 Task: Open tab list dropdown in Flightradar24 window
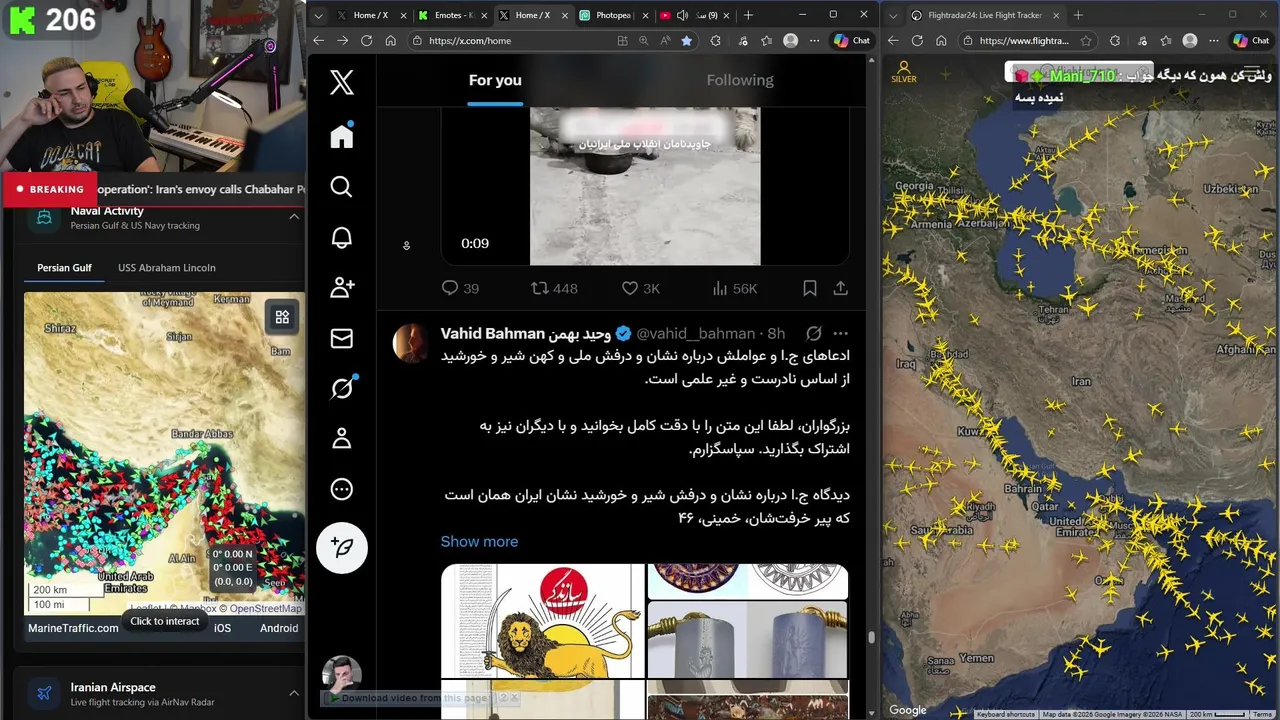pyautogui.click(x=893, y=15)
